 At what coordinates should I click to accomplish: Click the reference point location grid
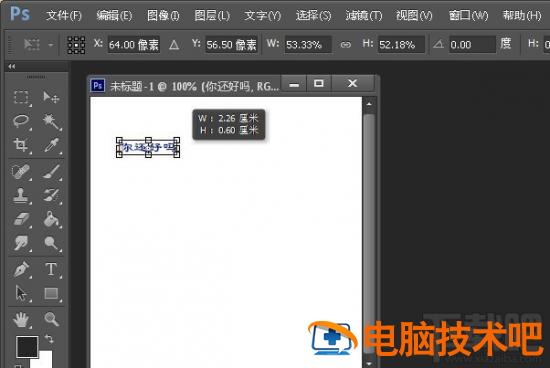(76, 45)
